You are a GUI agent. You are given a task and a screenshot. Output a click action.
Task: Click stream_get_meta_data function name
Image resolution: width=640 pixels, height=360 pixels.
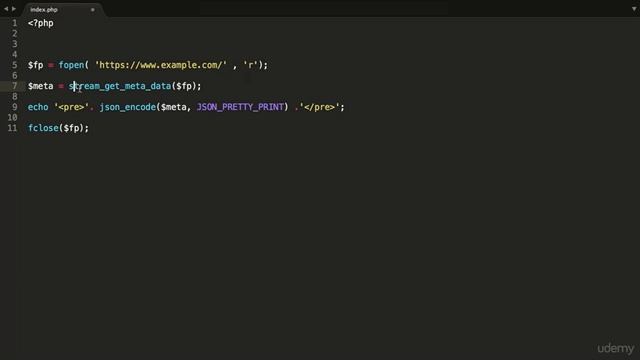(120, 86)
